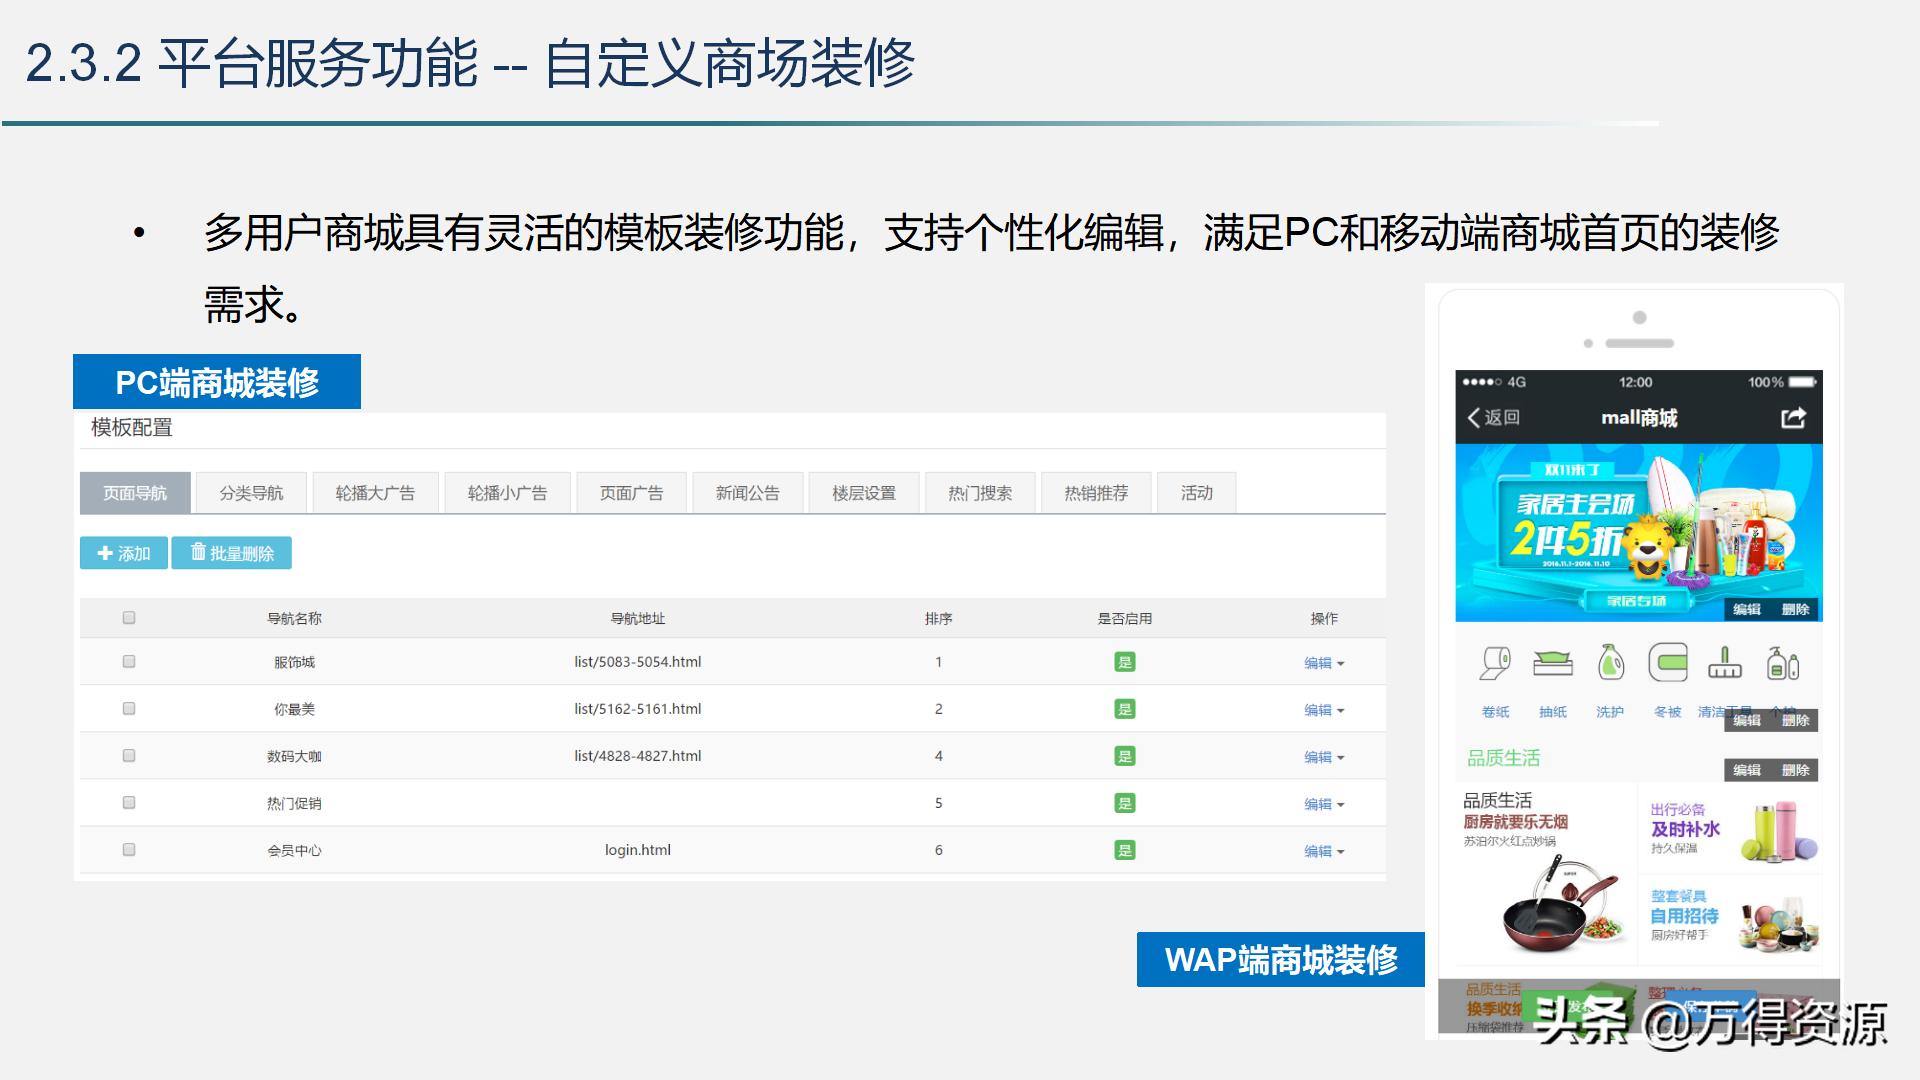Viewport: 1920px width, 1080px height.
Task: Click the 添加 add button
Action: (x=124, y=553)
